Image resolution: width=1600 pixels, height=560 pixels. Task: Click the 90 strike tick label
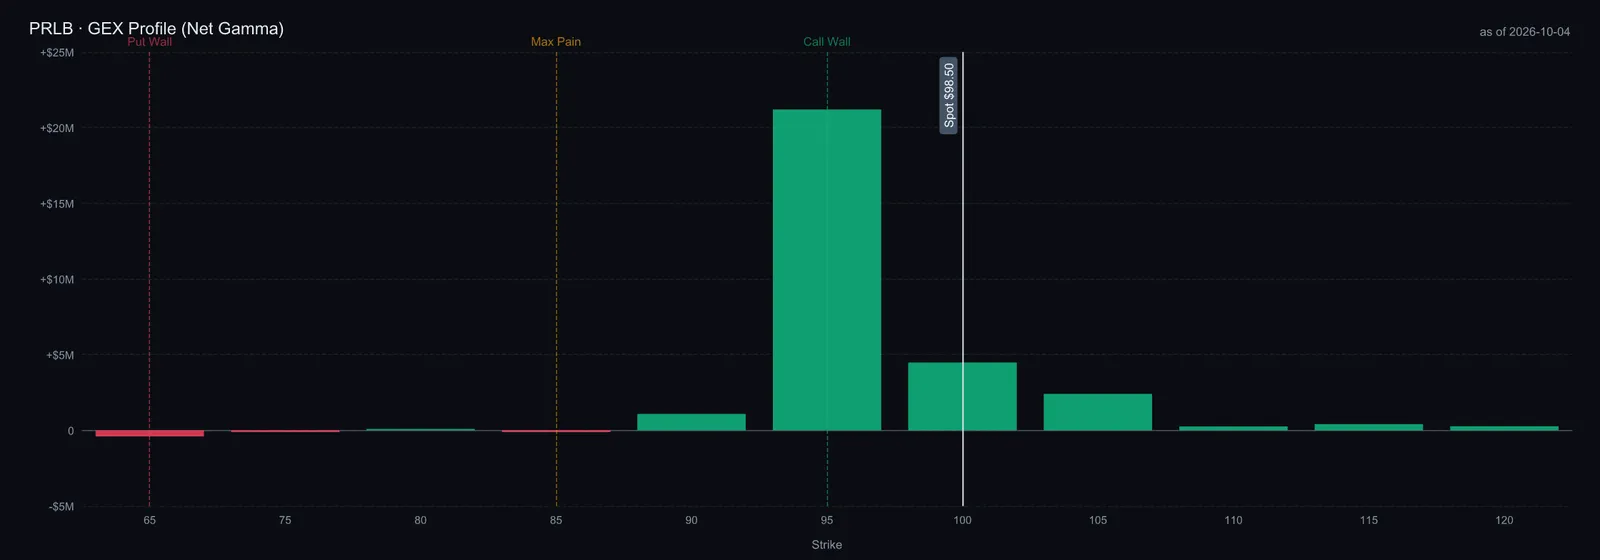pyautogui.click(x=691, y=520)
